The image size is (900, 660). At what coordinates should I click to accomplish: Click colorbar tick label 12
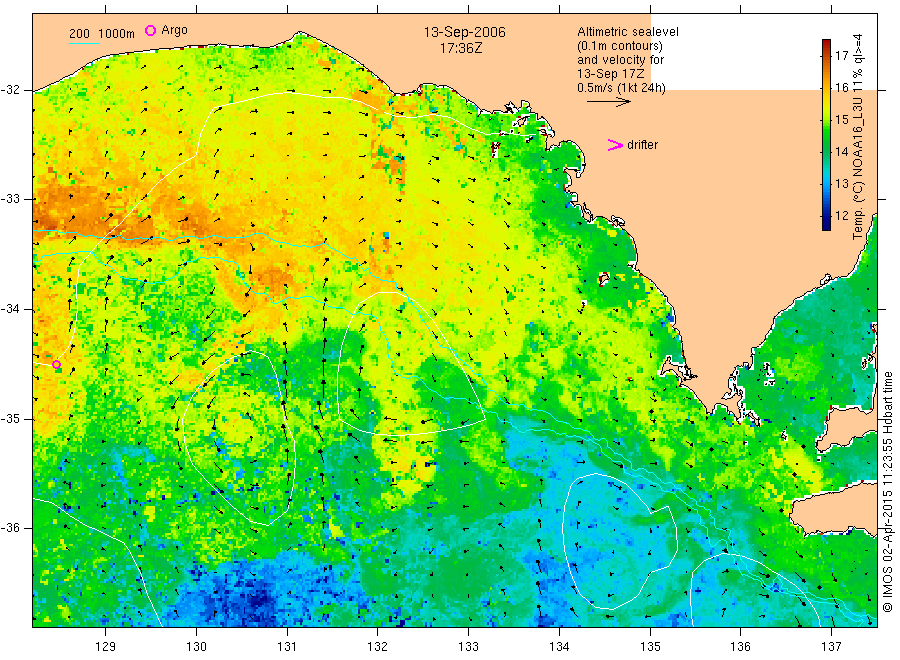point(841,216)
